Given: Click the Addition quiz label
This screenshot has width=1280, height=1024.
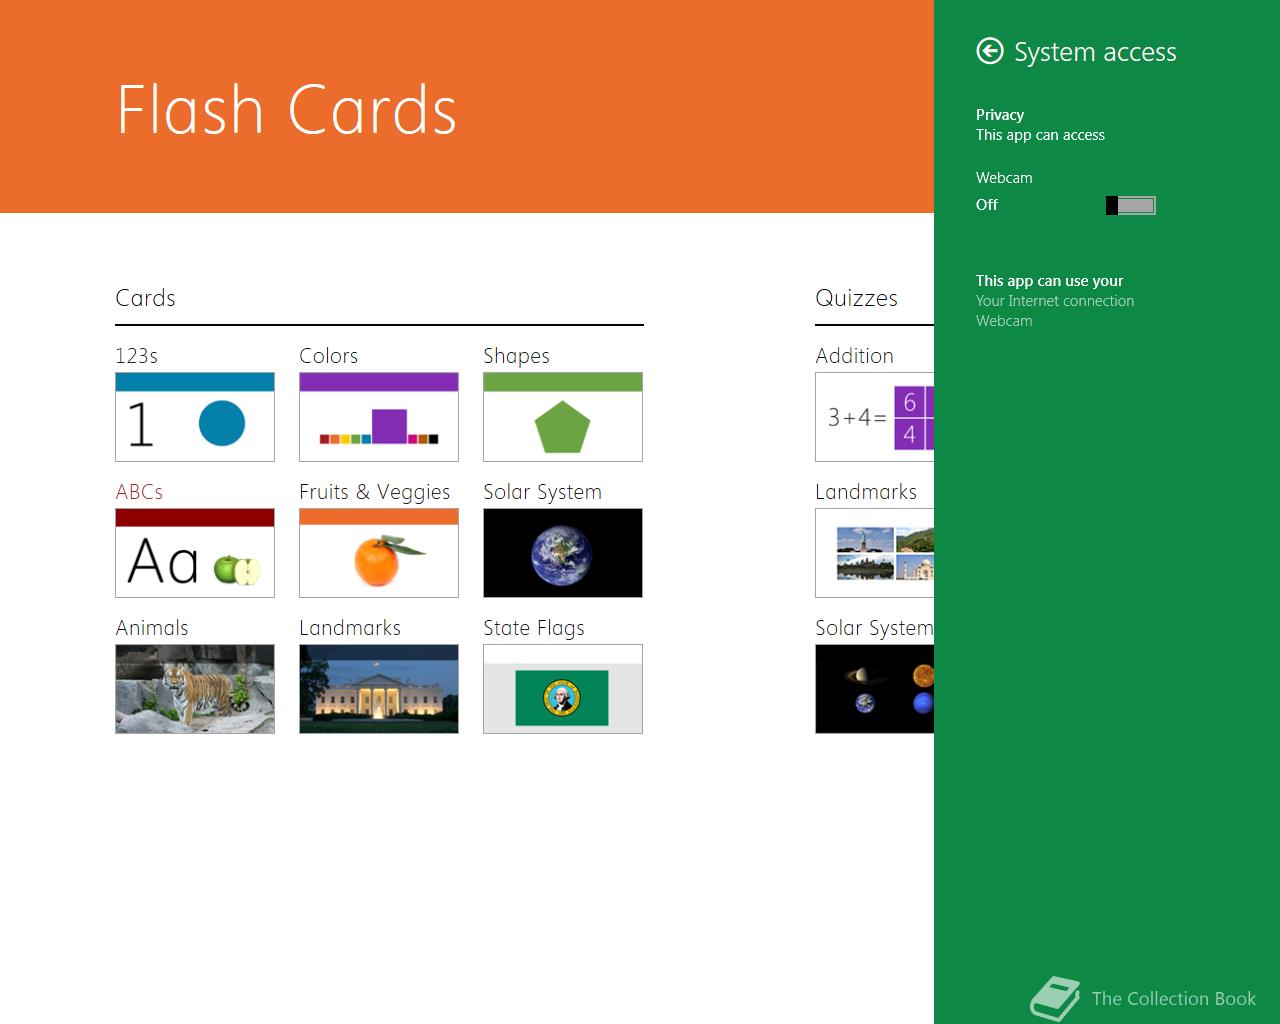Looking at the screenshot, I should (x=854, y=356).
